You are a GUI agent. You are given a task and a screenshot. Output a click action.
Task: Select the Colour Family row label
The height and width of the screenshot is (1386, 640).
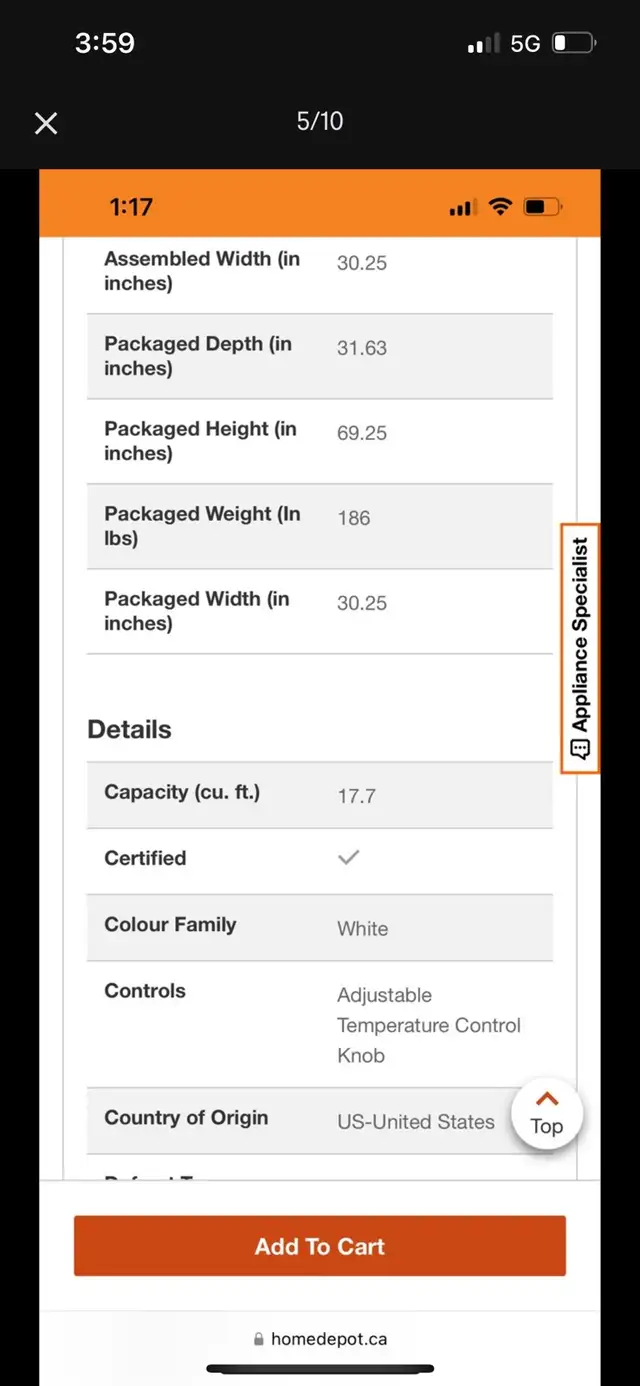[170, 925]
